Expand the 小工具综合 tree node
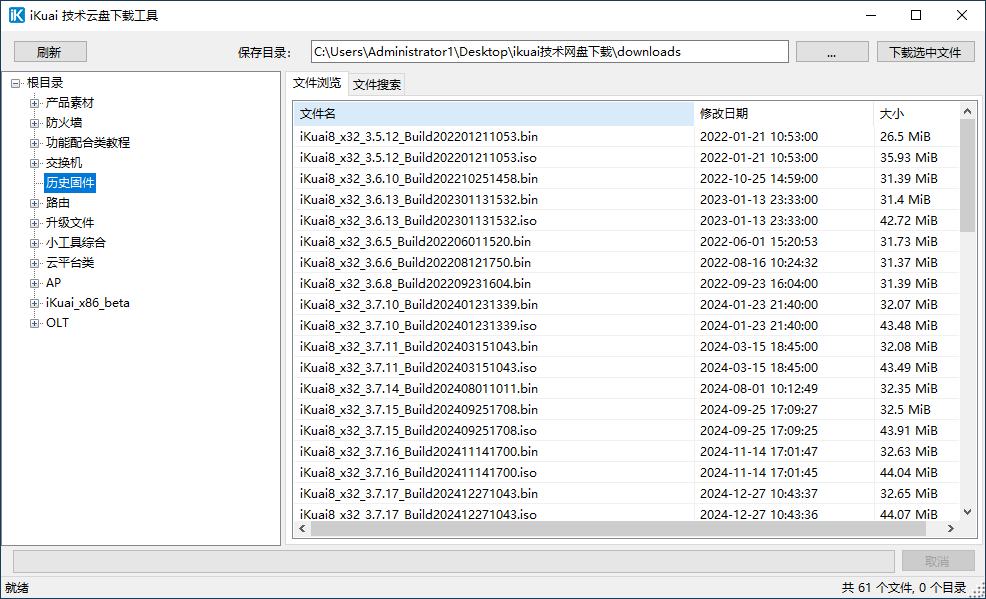Viewport: 986px width, 599px height. [x=35, y=243]
